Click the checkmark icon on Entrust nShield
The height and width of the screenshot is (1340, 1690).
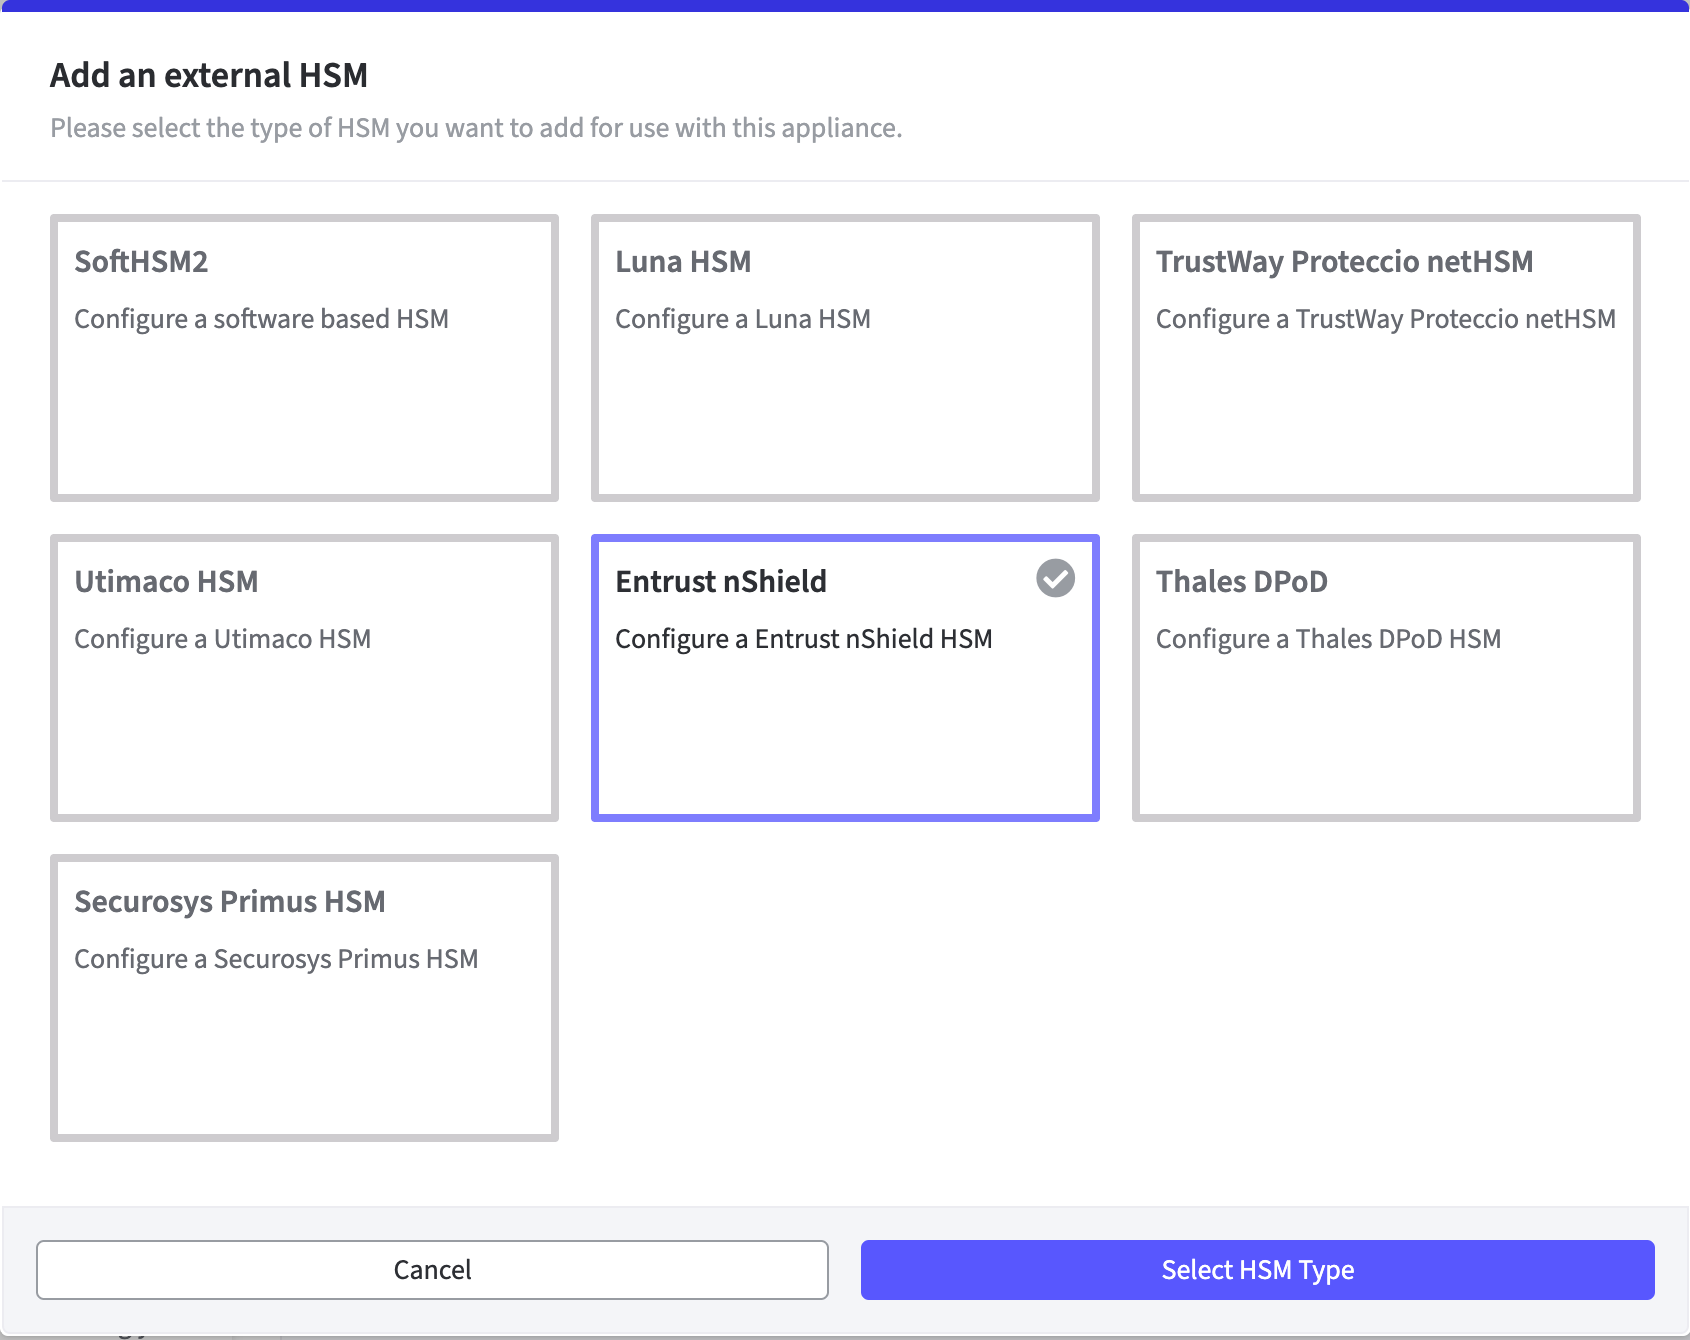(1055, 578)
